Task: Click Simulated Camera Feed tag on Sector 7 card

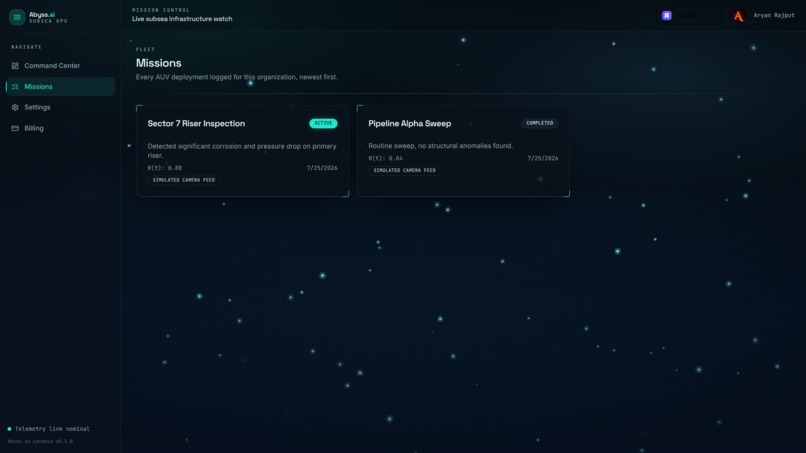Action: click(184, 180)
